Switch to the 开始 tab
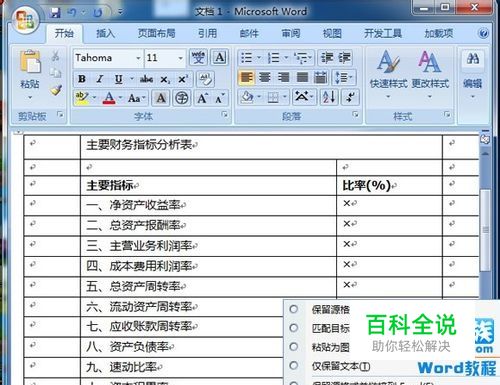 point(64,33)
